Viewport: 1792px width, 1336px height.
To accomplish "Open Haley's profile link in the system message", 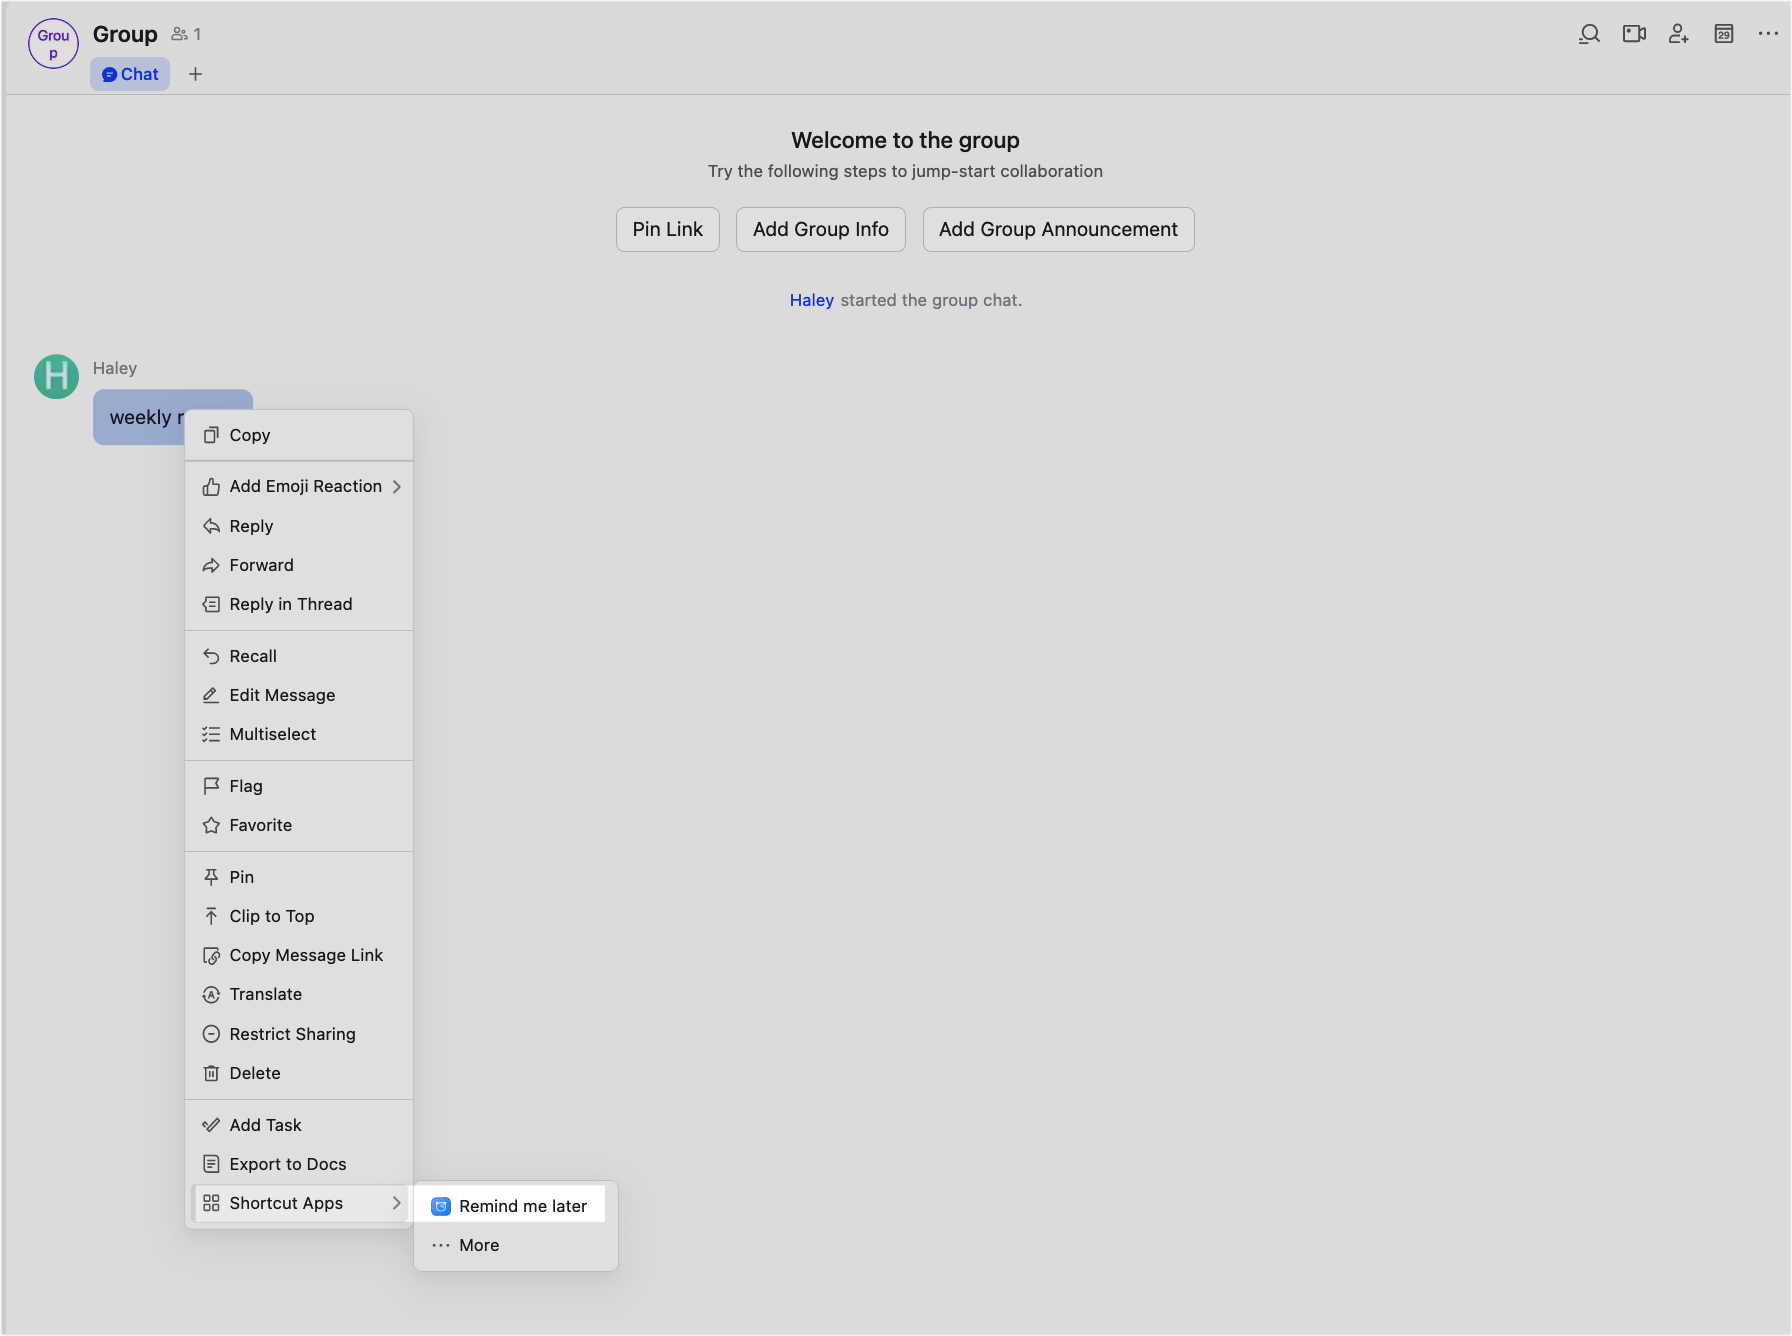I will coord(811,300).
